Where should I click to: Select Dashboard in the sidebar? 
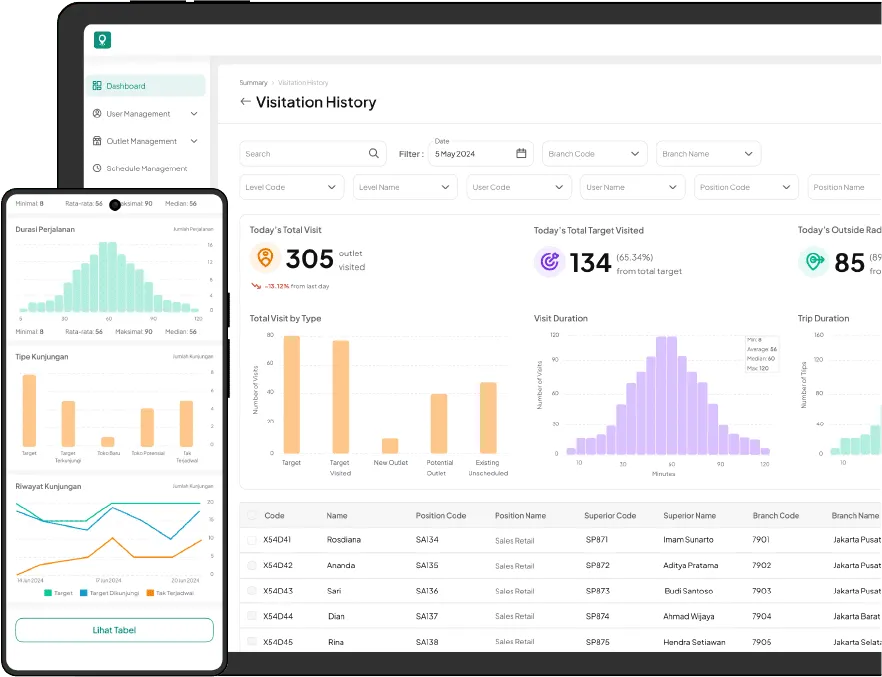[x=146, y=86]
